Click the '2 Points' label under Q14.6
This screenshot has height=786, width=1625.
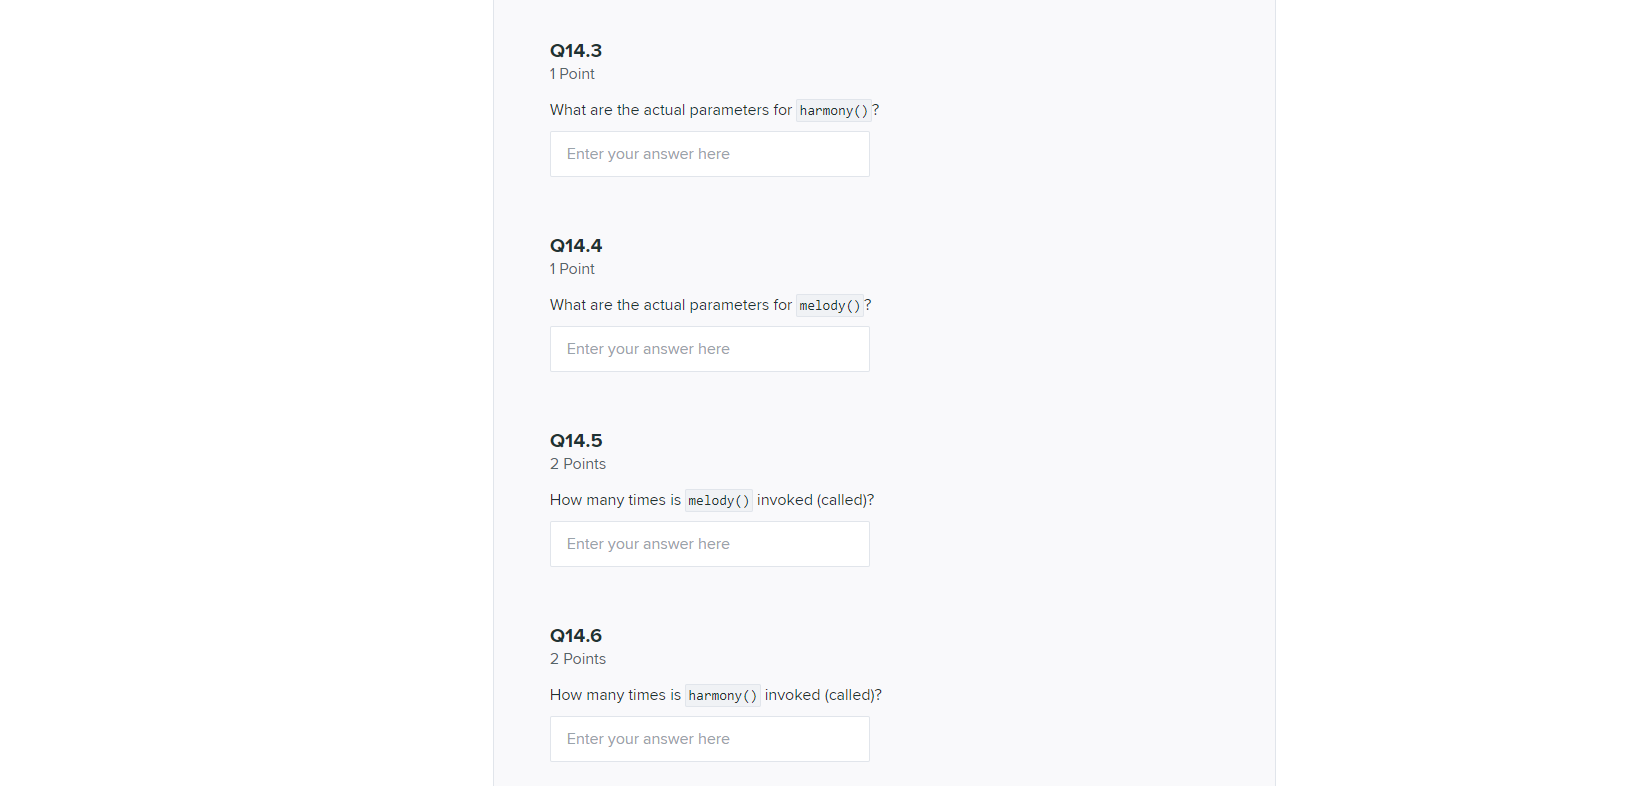[577, 658]
